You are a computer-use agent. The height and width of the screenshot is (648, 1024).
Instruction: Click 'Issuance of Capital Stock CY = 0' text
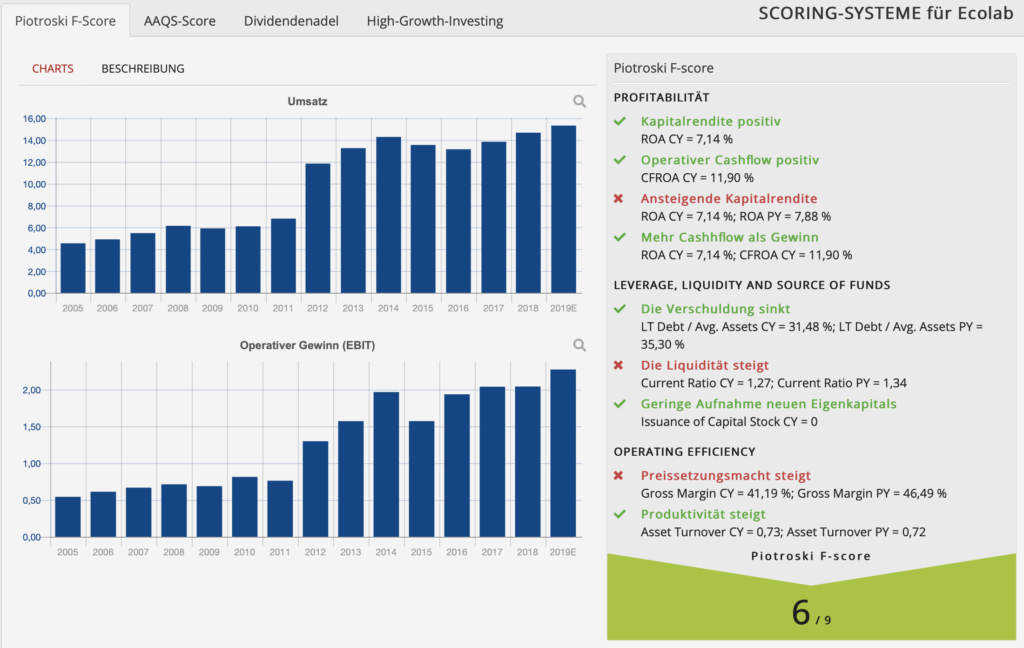point(729,421)
